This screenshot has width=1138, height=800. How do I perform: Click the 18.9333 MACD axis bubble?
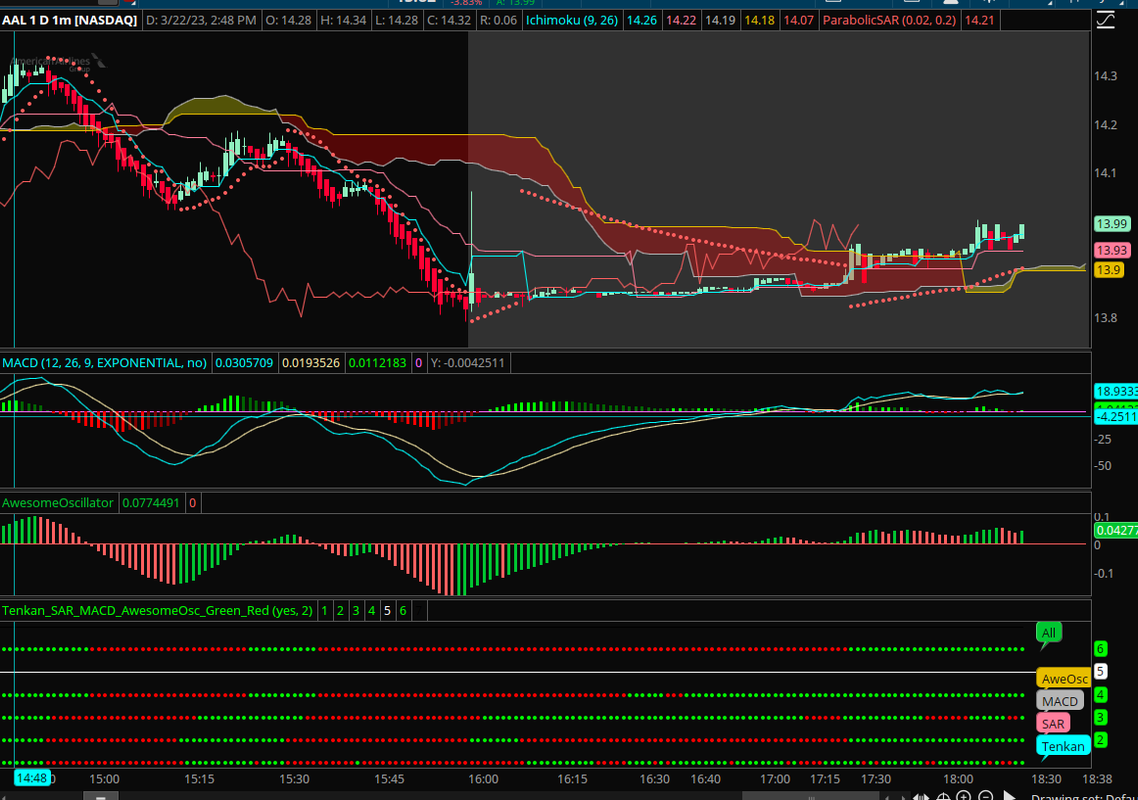1116,391
